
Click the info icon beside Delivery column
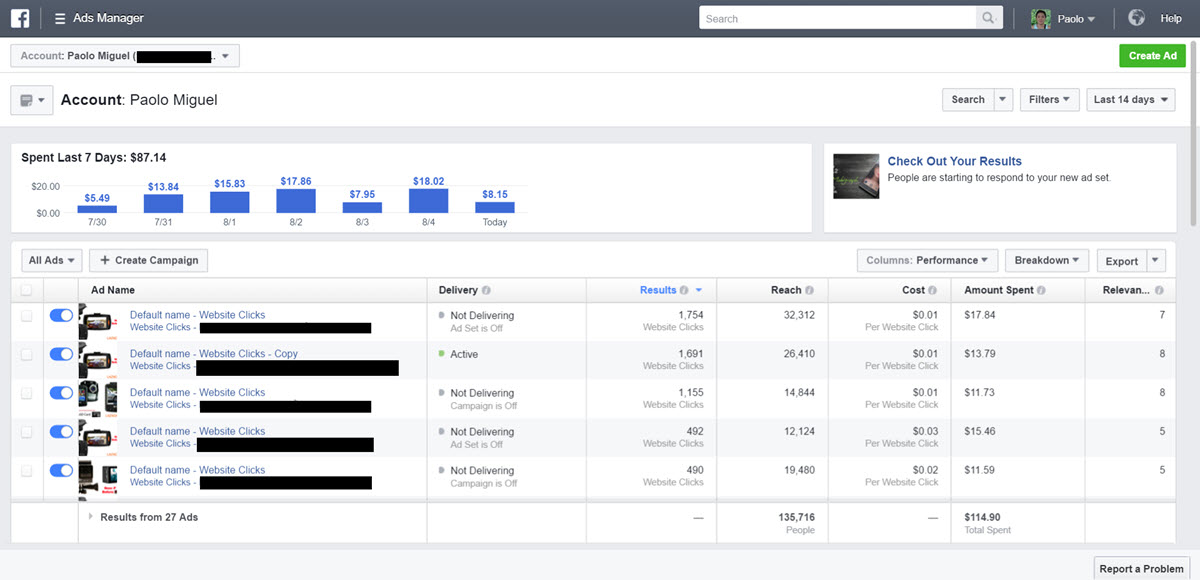(486, 290)
